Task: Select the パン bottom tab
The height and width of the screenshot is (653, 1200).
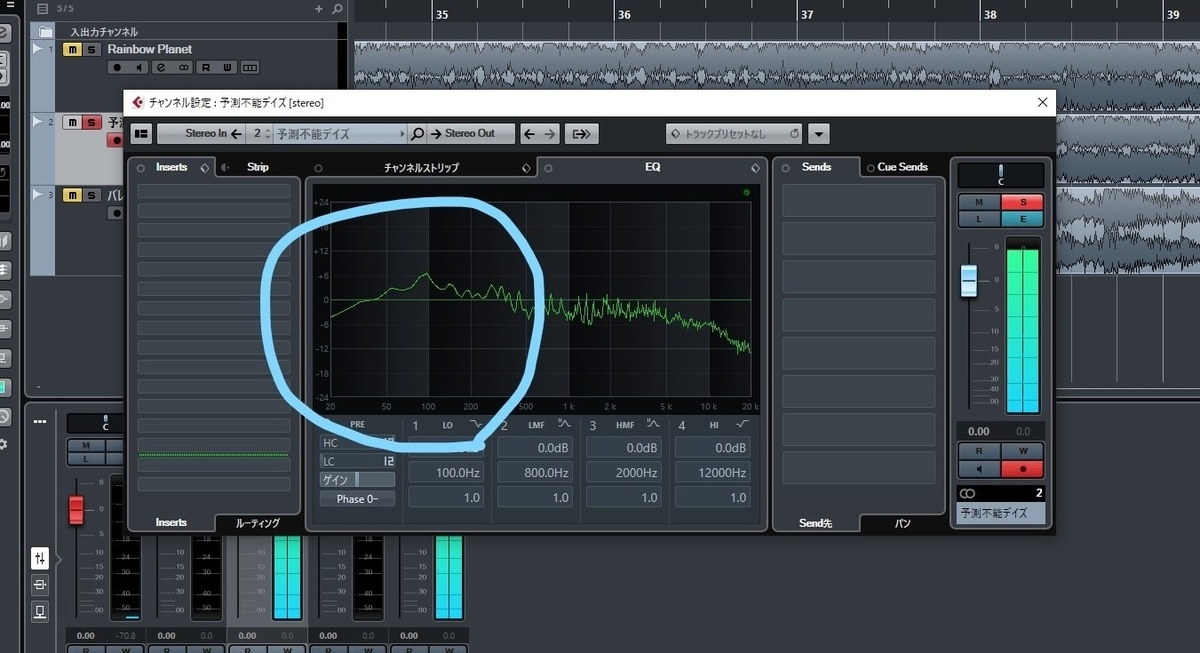Action: coord(902,523)
